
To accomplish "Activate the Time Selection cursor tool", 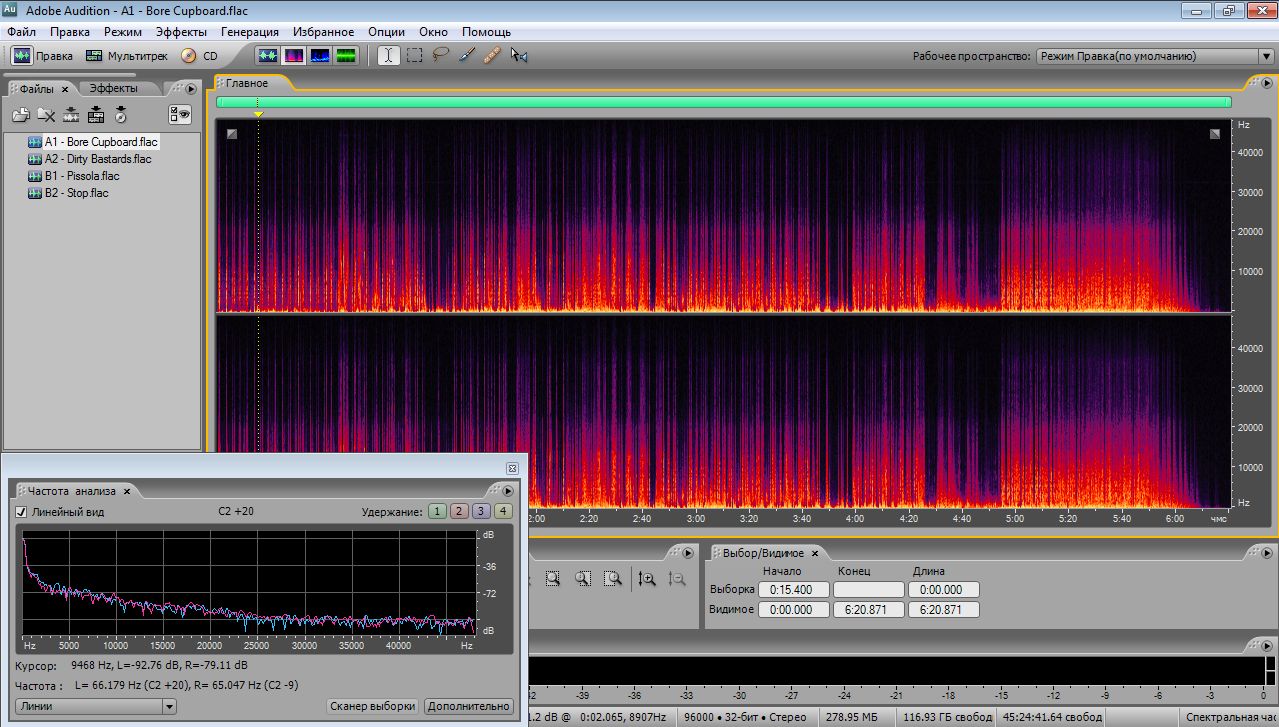I will pos(388,56).
